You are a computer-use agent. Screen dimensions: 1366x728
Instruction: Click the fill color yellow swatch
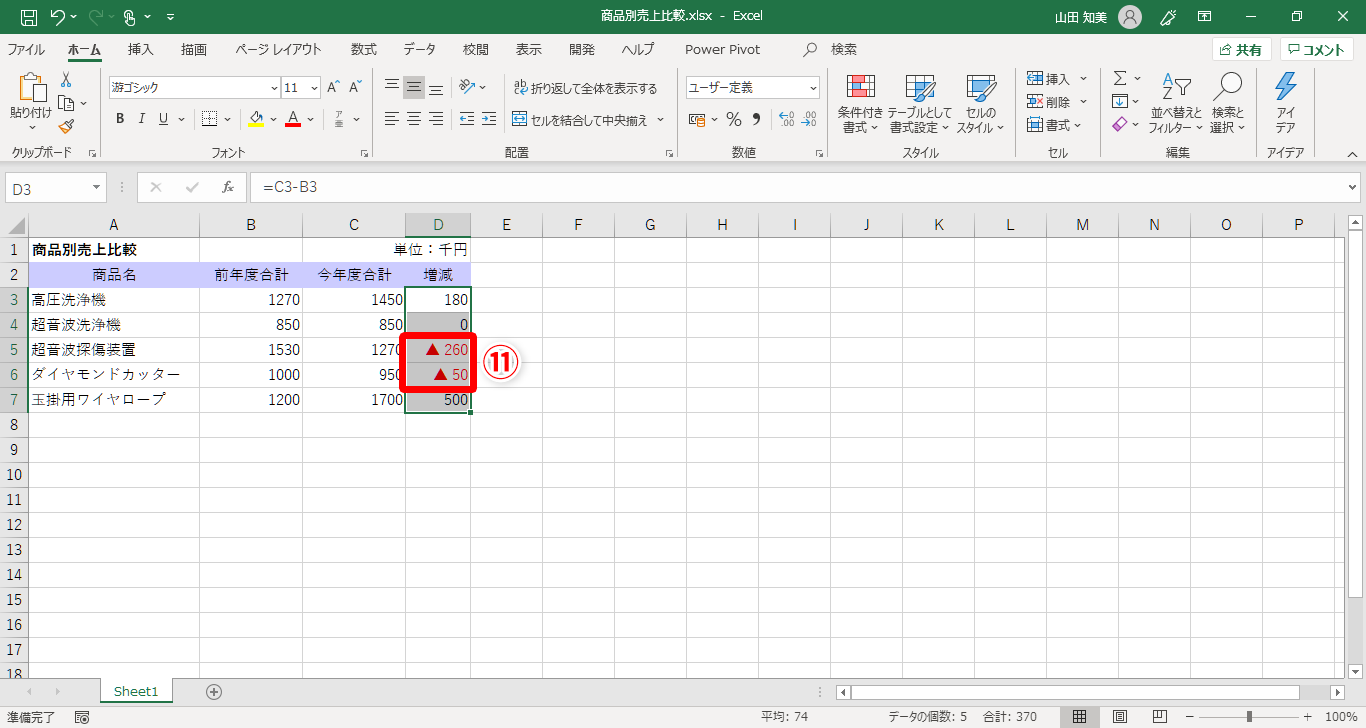coord(256,120)
